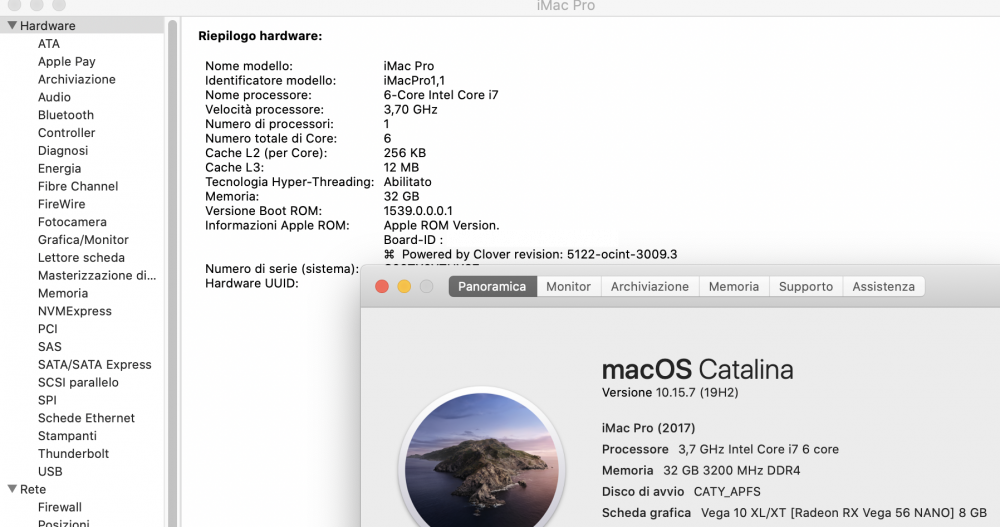
Task: Select FireWire entry
Action: click(61, 204)
